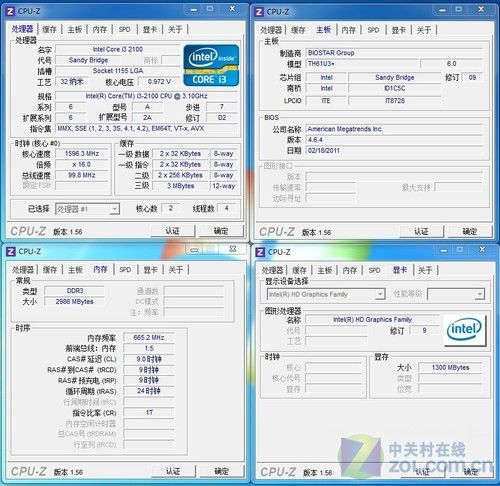
Task: Click the processor name field Intel Core i3 2100
Action: pyautogui.click(x=118, y=49)
